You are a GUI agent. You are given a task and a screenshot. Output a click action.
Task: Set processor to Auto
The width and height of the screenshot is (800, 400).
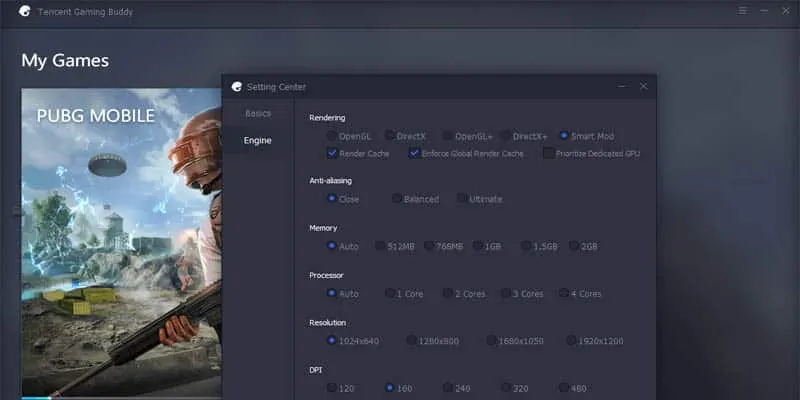click(332, 293)
